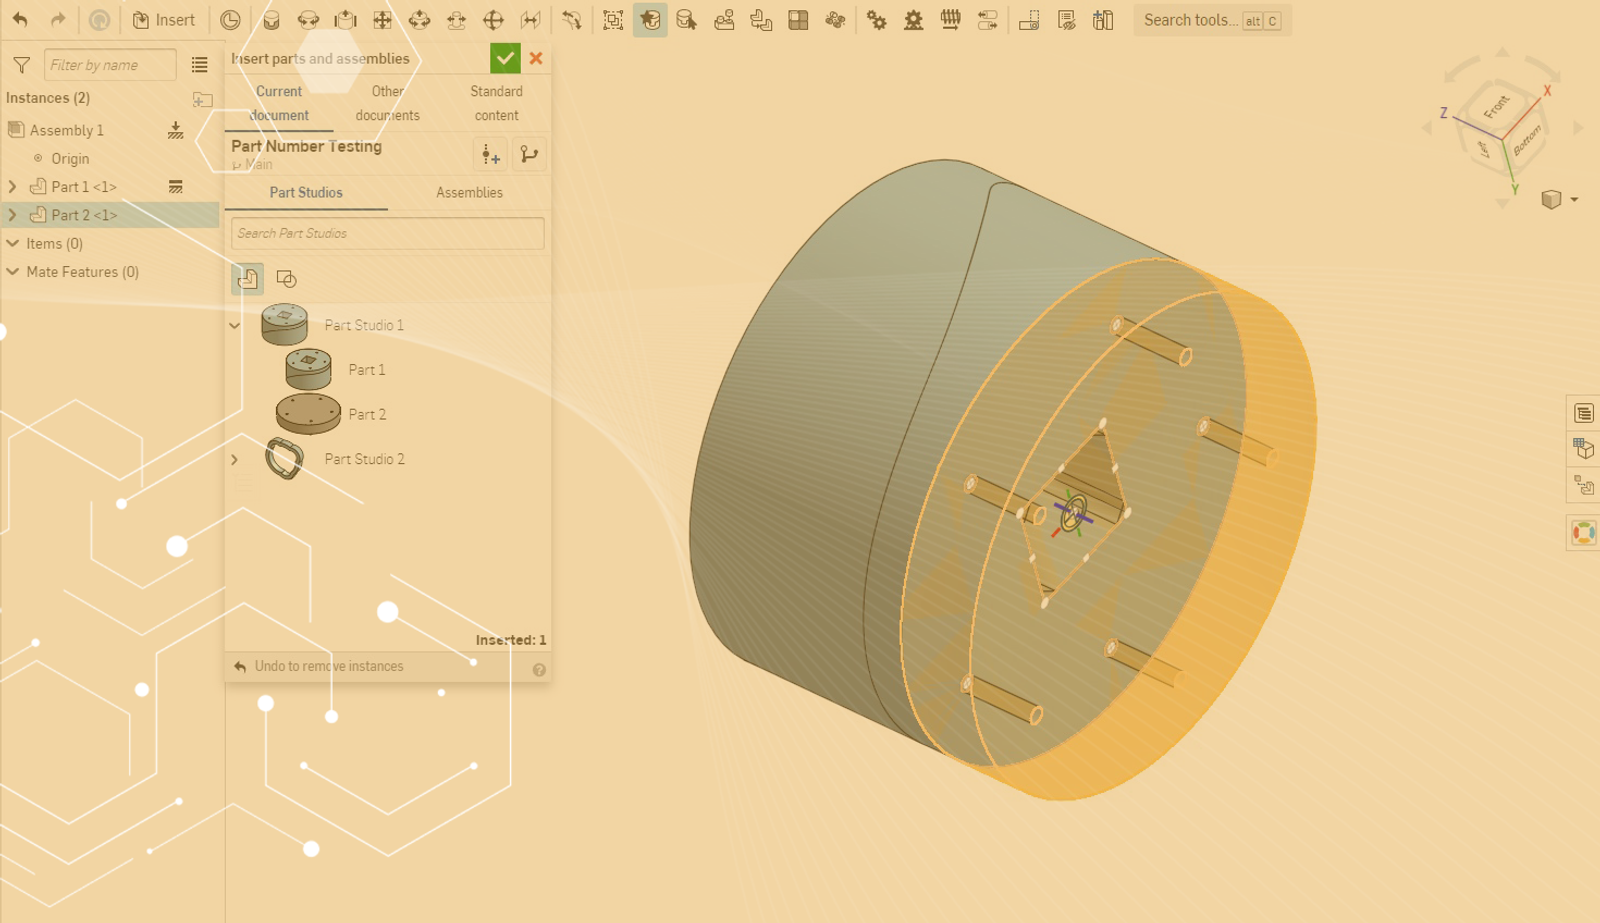Click the Insert button in toolbar
1600x923 pixels.
pyautogui.click(x=164, y=20)
